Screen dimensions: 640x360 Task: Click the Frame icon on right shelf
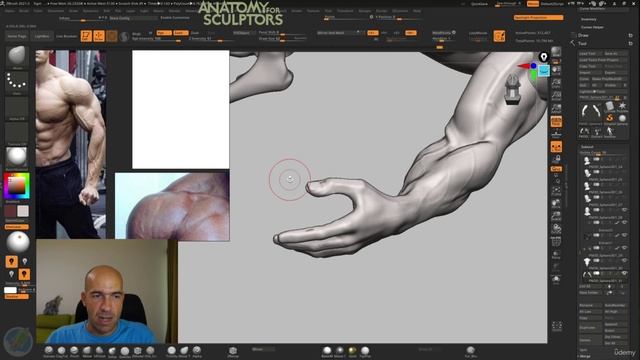point(556,191)
